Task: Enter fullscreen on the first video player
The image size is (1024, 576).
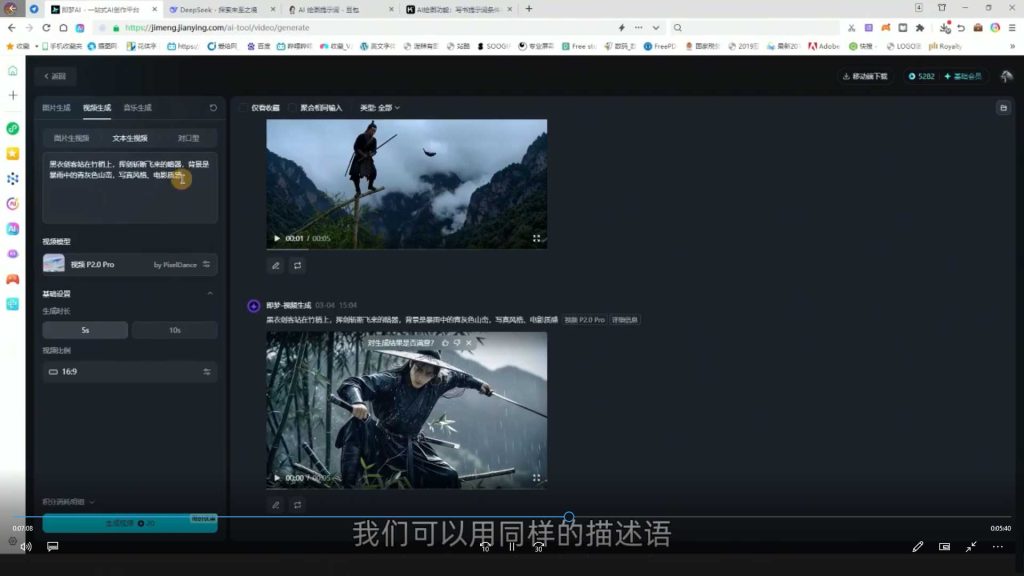Action: [538, 239]
